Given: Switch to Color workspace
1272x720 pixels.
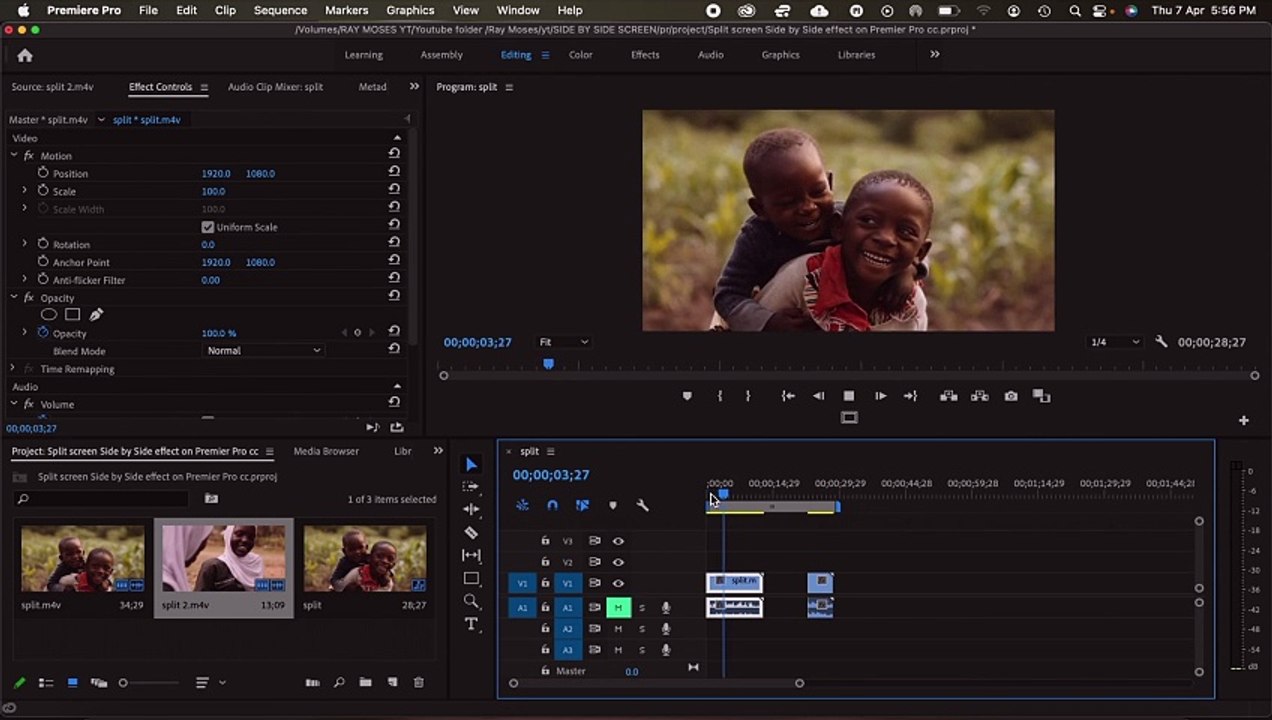Looking at the screenshot, I should pyautogui.click(x=580, y=55).
